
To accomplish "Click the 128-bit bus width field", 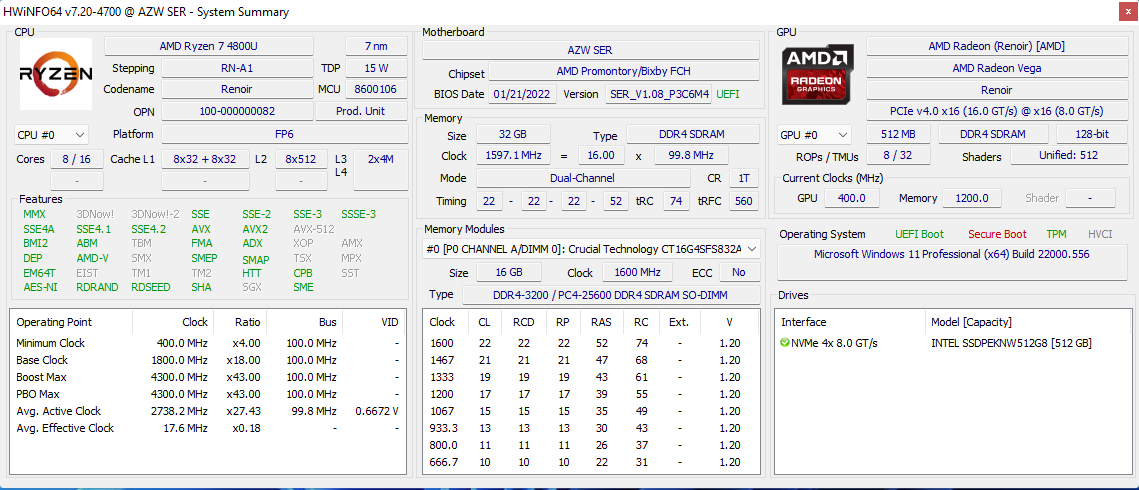I will 1092,134.
